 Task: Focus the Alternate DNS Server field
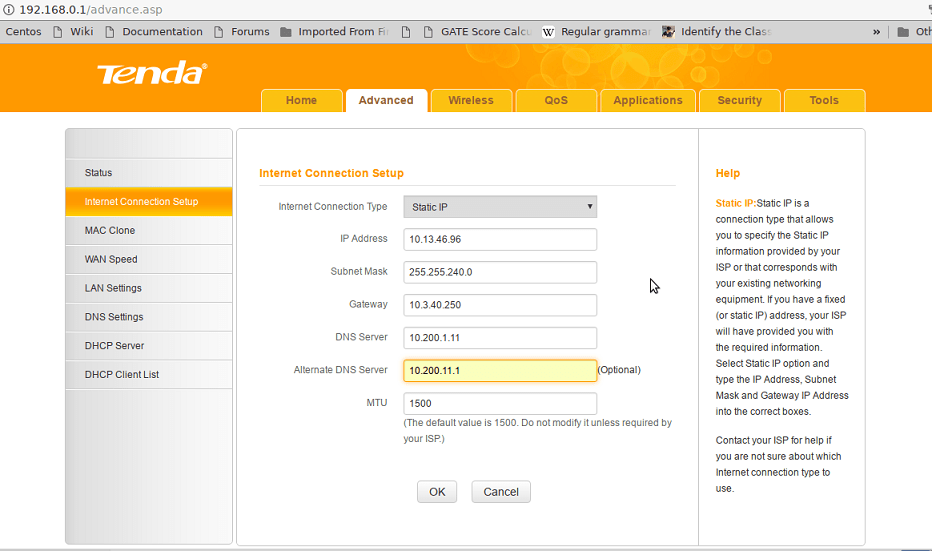click(500, 370)
